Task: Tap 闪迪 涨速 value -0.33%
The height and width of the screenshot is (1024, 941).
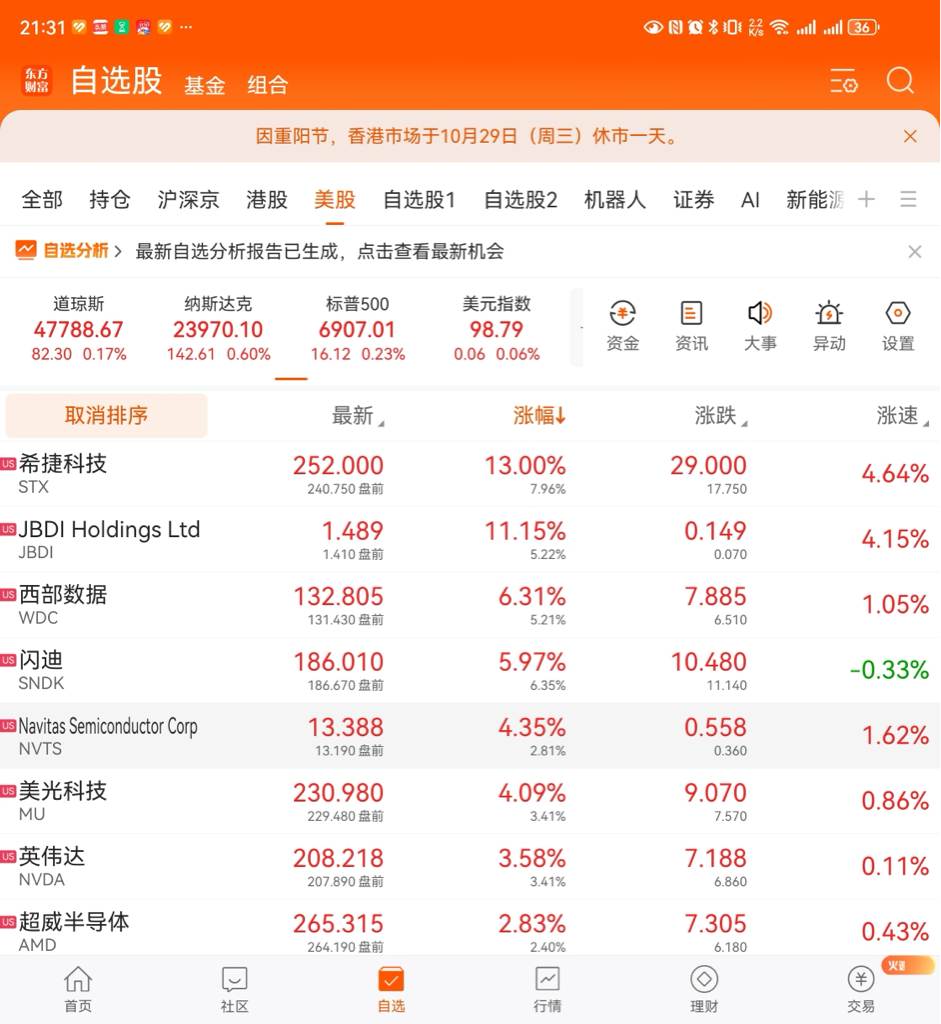Action: pos(889,670)
